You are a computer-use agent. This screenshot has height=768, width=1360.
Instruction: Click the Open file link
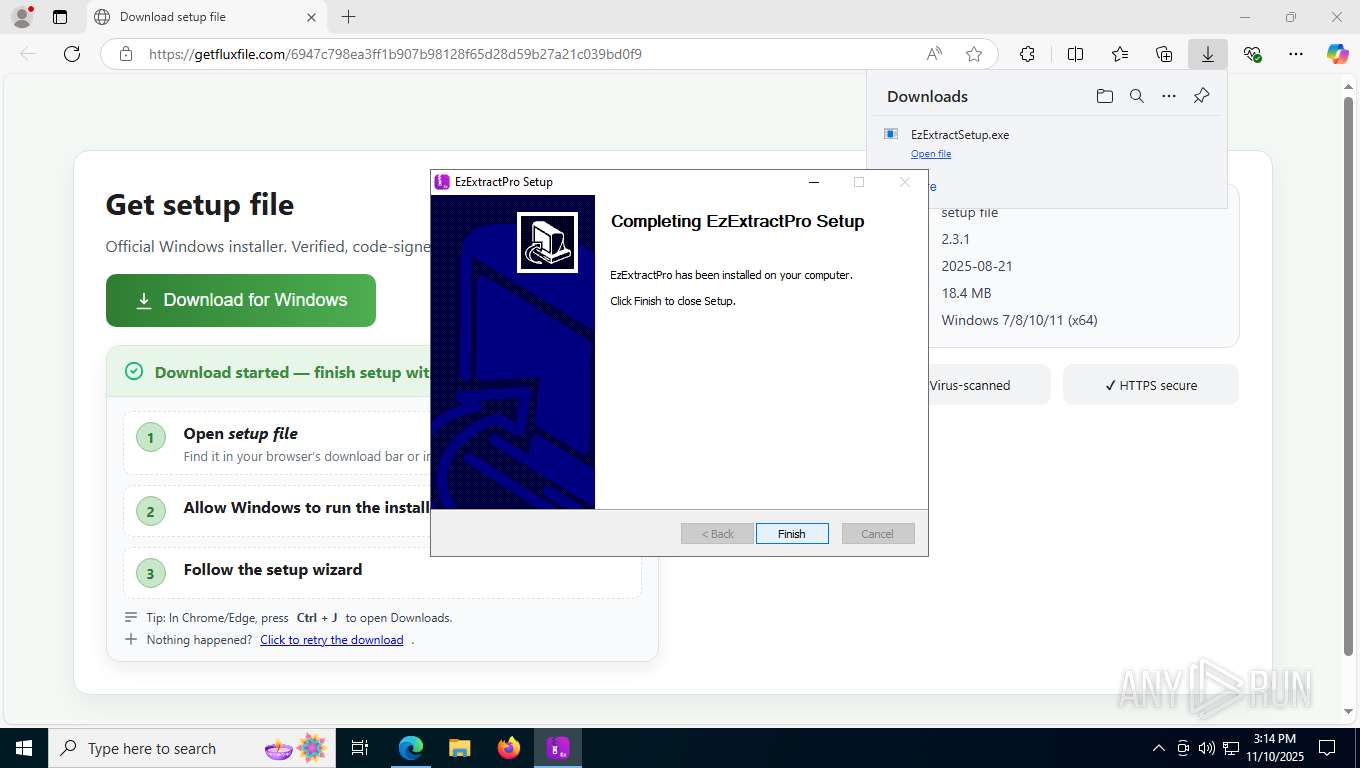click(x=931, y=154)
